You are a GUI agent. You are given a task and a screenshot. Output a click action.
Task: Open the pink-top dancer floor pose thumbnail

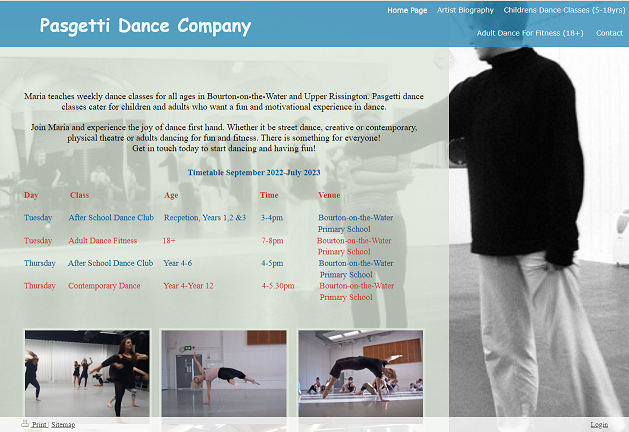[x=224, y=373]
